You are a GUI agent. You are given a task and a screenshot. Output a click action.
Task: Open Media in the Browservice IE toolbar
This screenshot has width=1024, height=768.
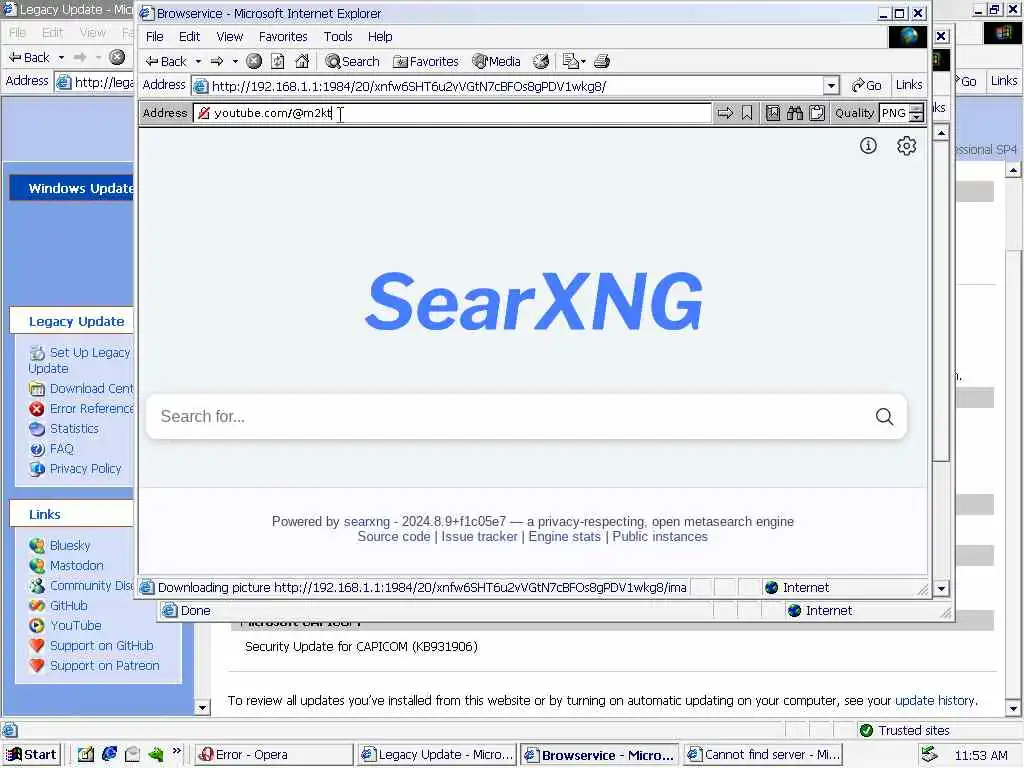click(497, 61)
